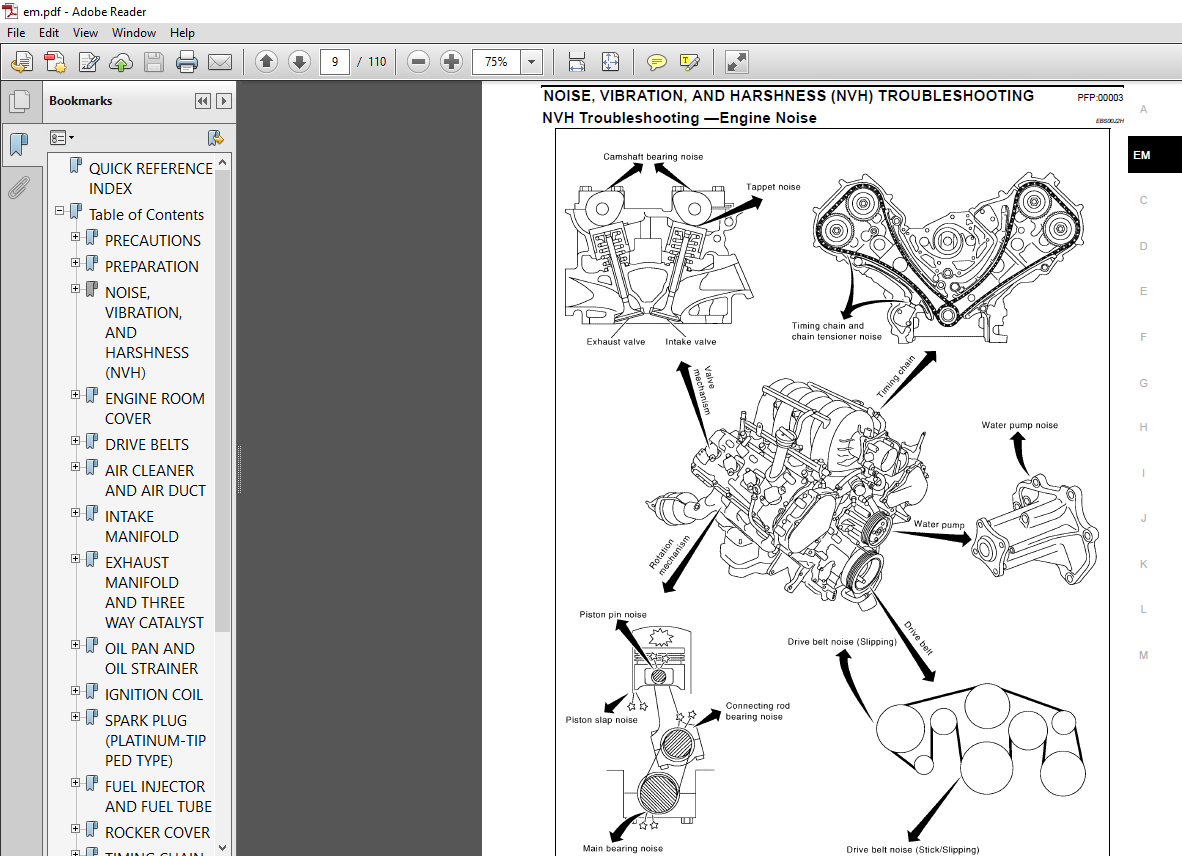Expand the OIL PAN AND OIL STRAINER node
This screenshot has height=856, width=1182.
75,644
